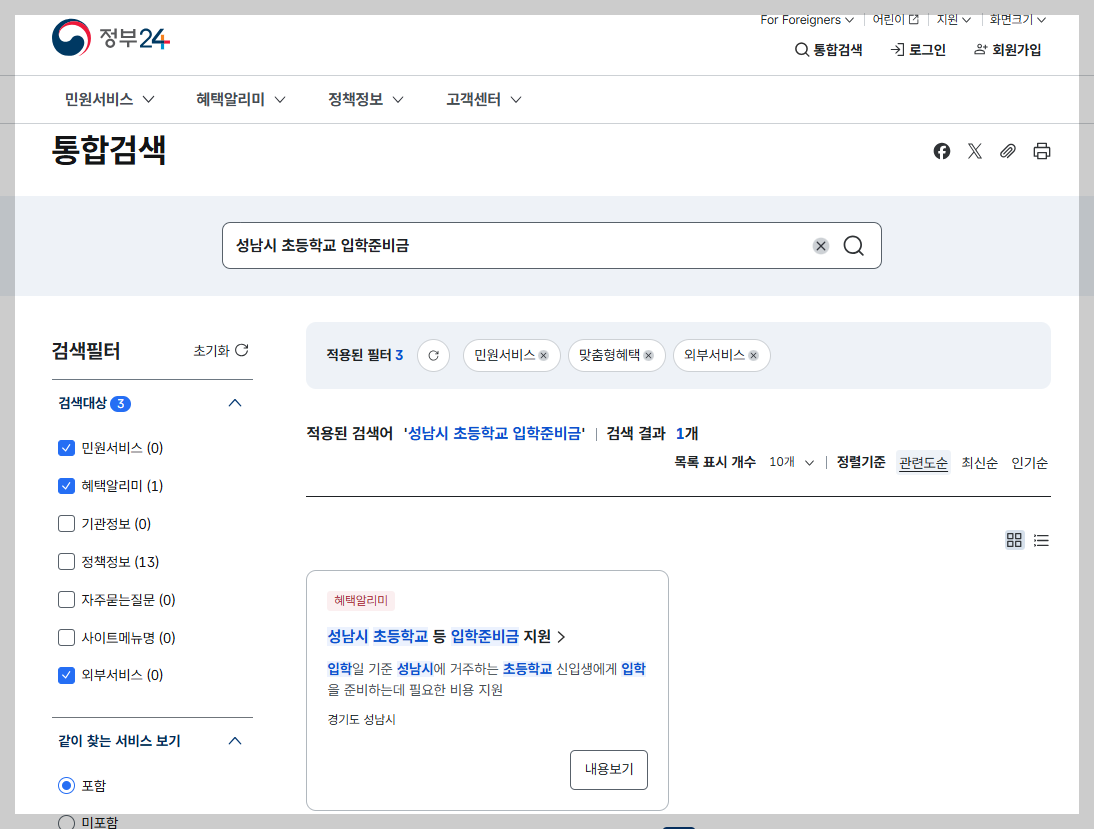Open the 화면크기 dropdown

click(x=1015, y=18)
